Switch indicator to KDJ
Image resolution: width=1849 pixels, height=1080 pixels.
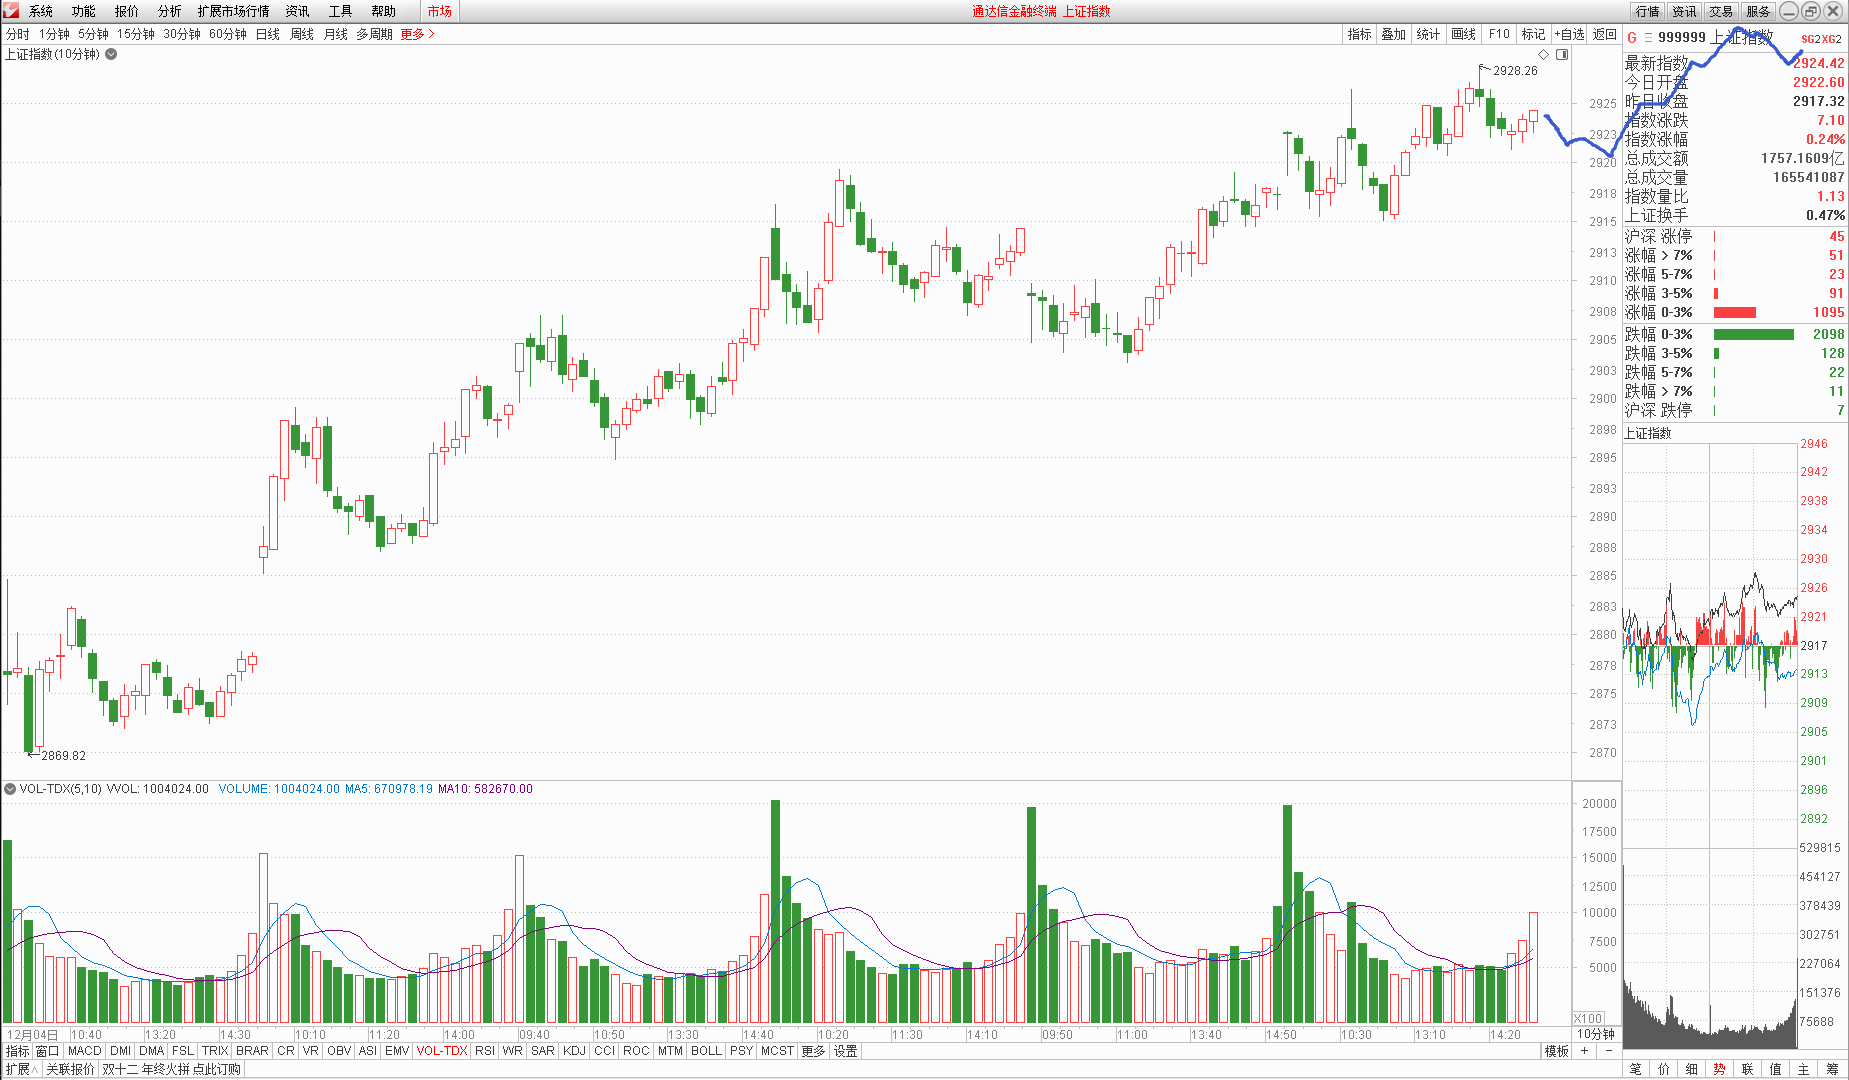click(574, 1051)
